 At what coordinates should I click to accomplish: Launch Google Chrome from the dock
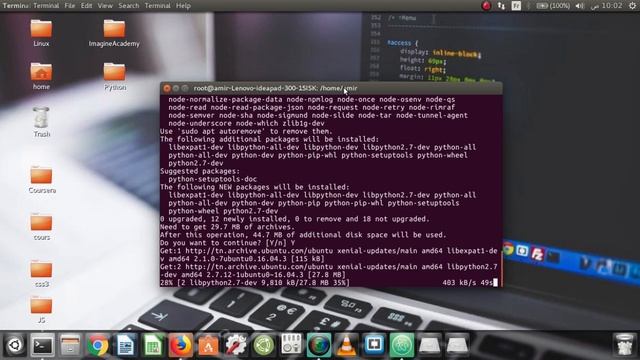click(98, 345)
